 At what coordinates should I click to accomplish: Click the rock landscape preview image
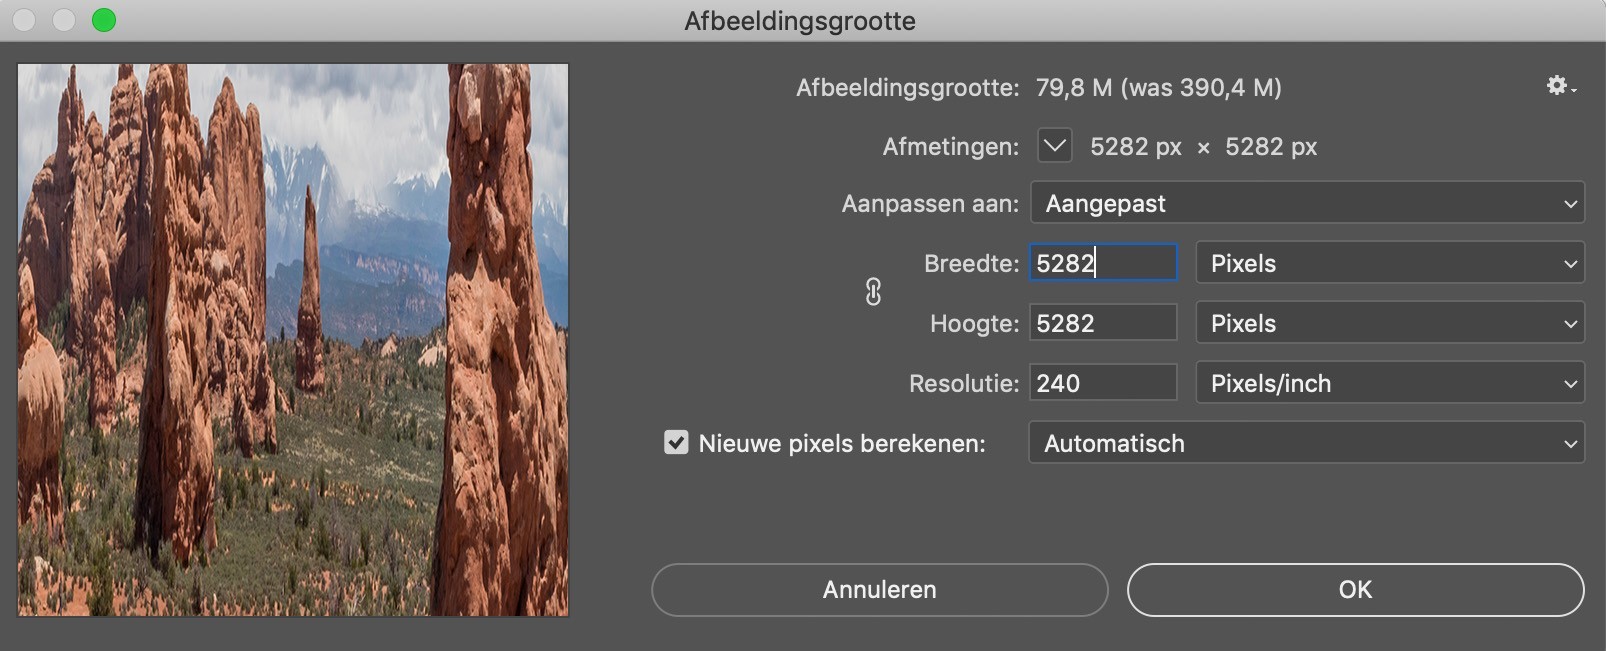[293, 340]
